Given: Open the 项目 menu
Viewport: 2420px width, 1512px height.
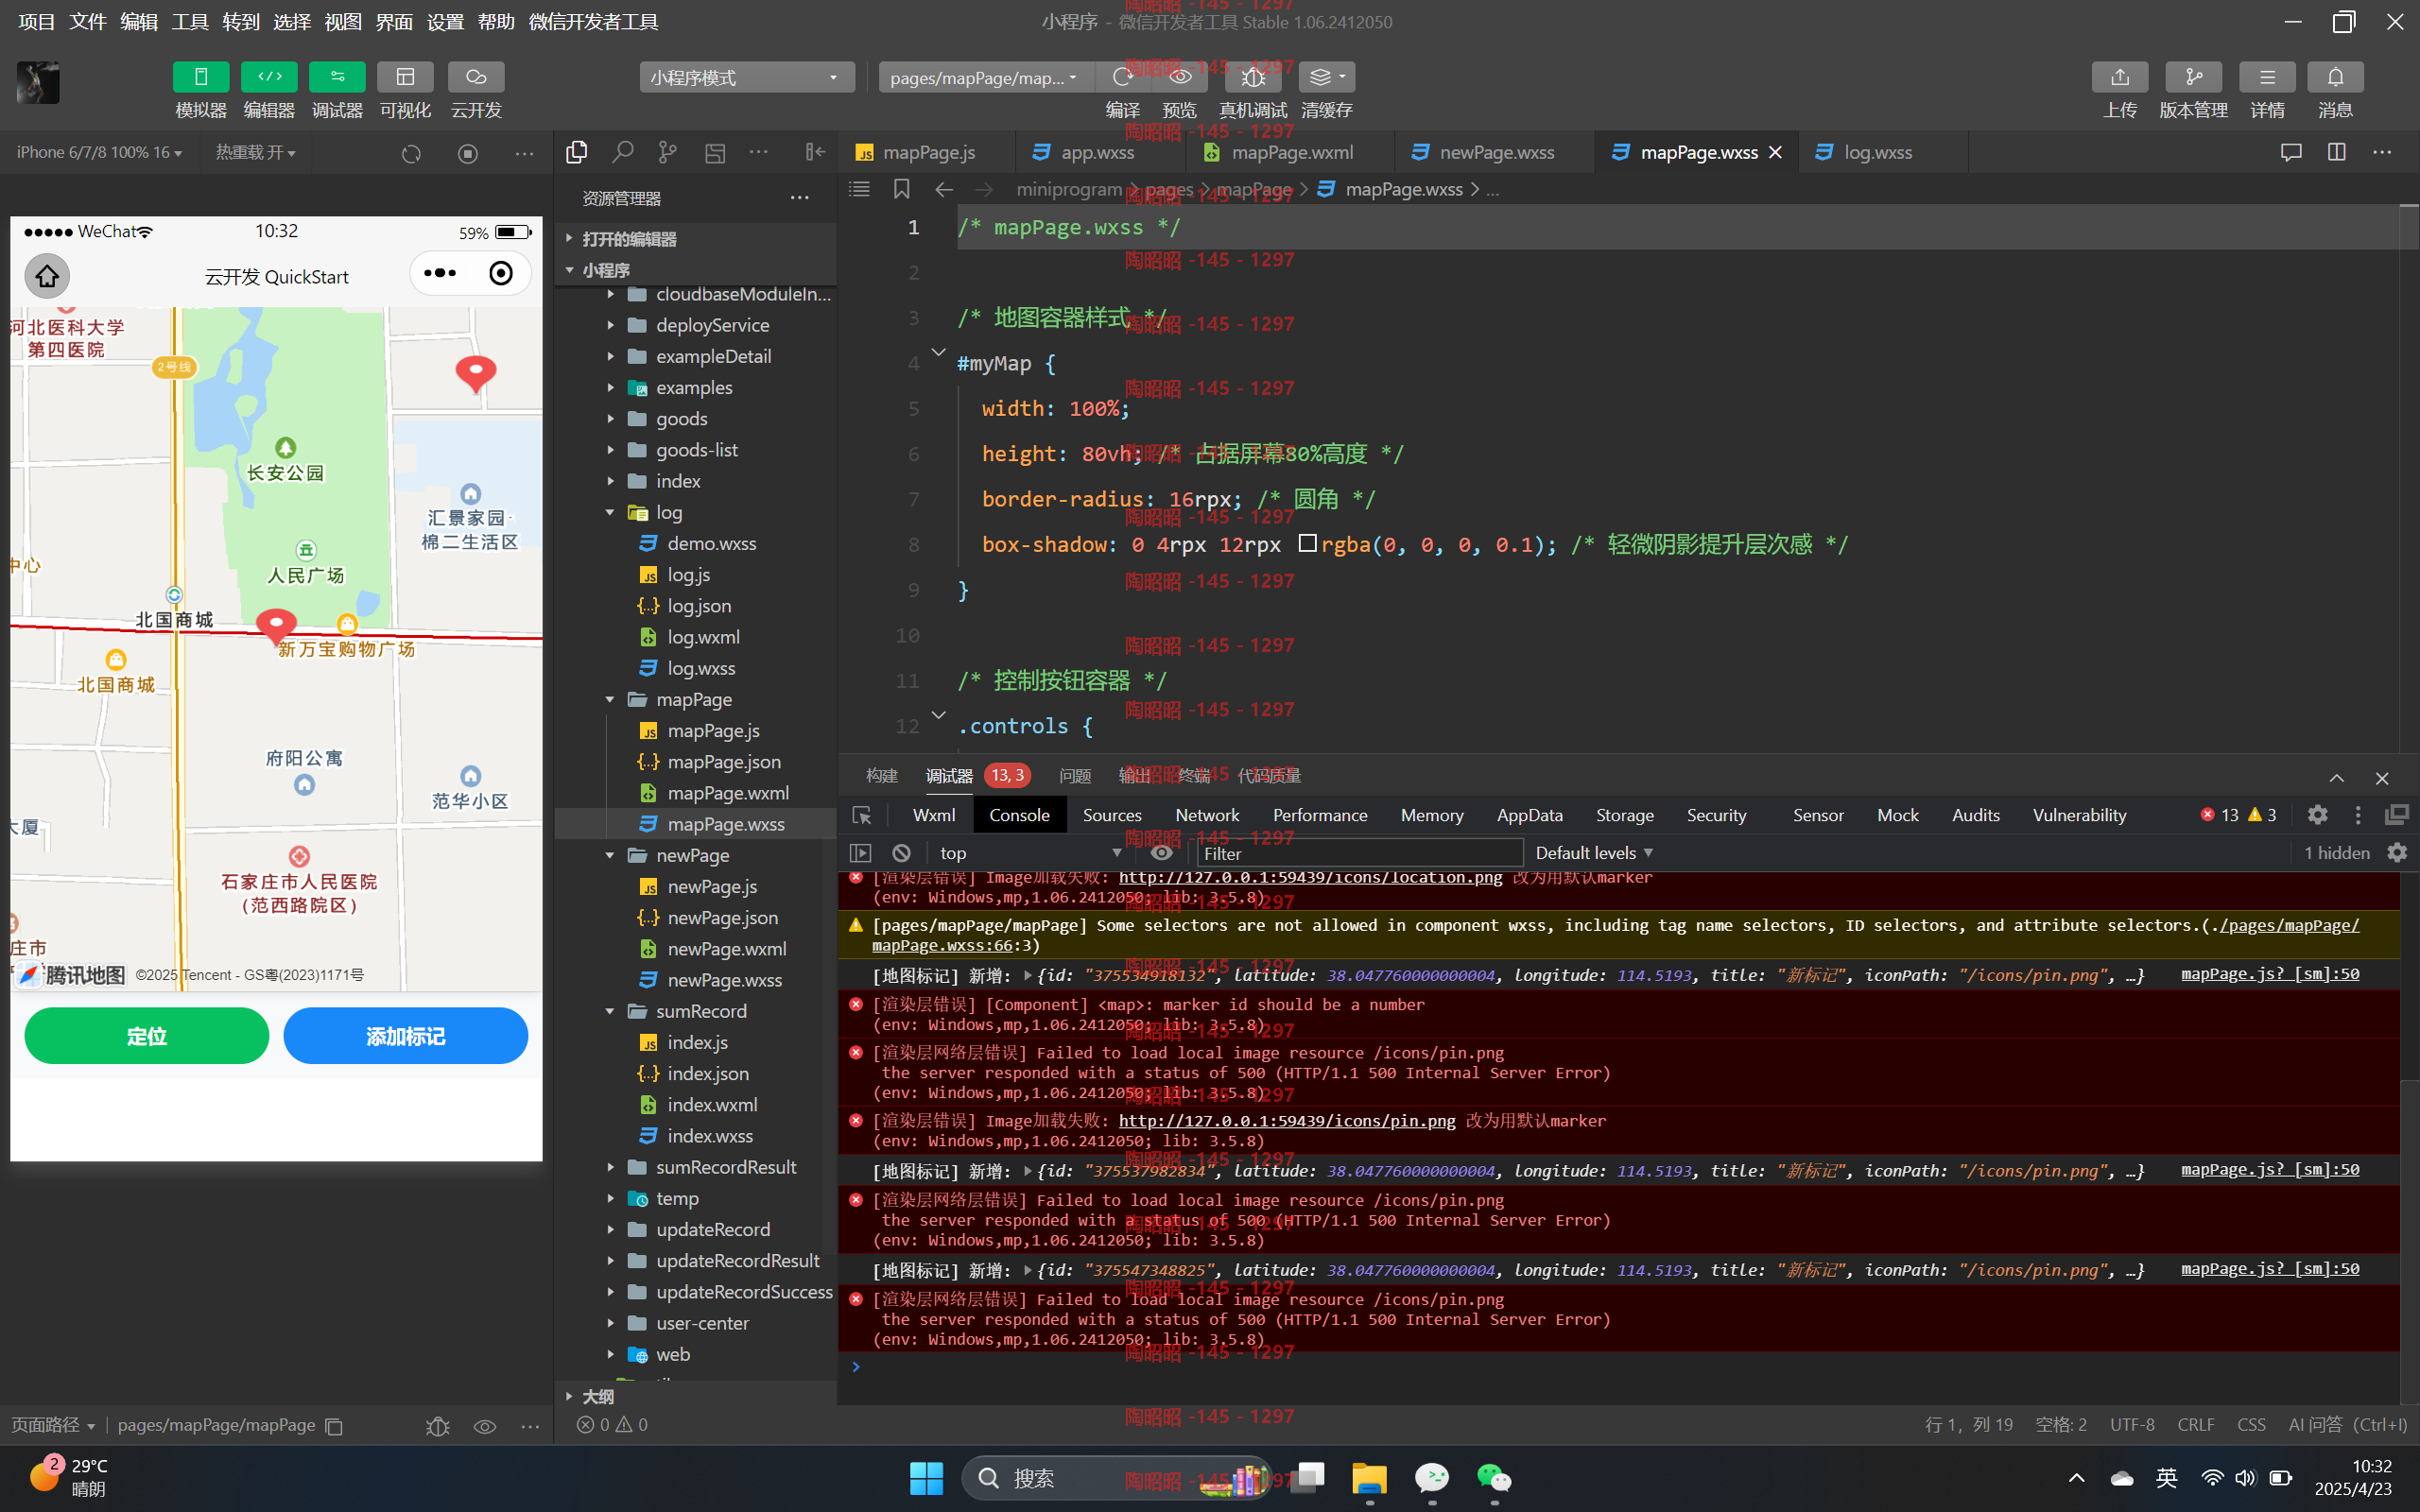Looking at the screenshot, I should [36, 22].
